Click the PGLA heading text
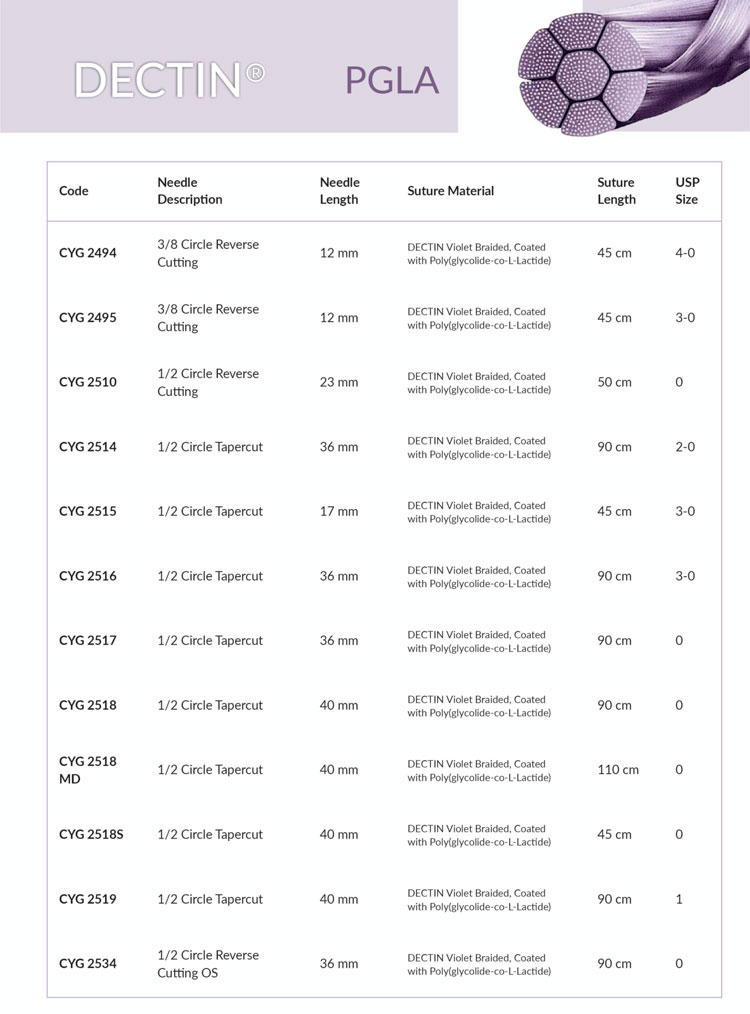The height and width of the screenshot is (1014, 750). [x=392, y=80]
